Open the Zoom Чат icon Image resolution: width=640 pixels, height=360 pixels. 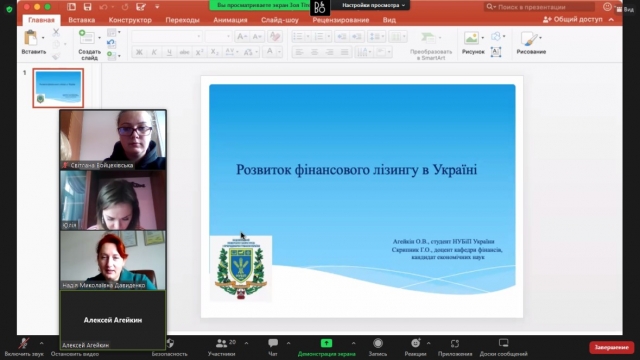pyautogui.click(x=273, y=343)
